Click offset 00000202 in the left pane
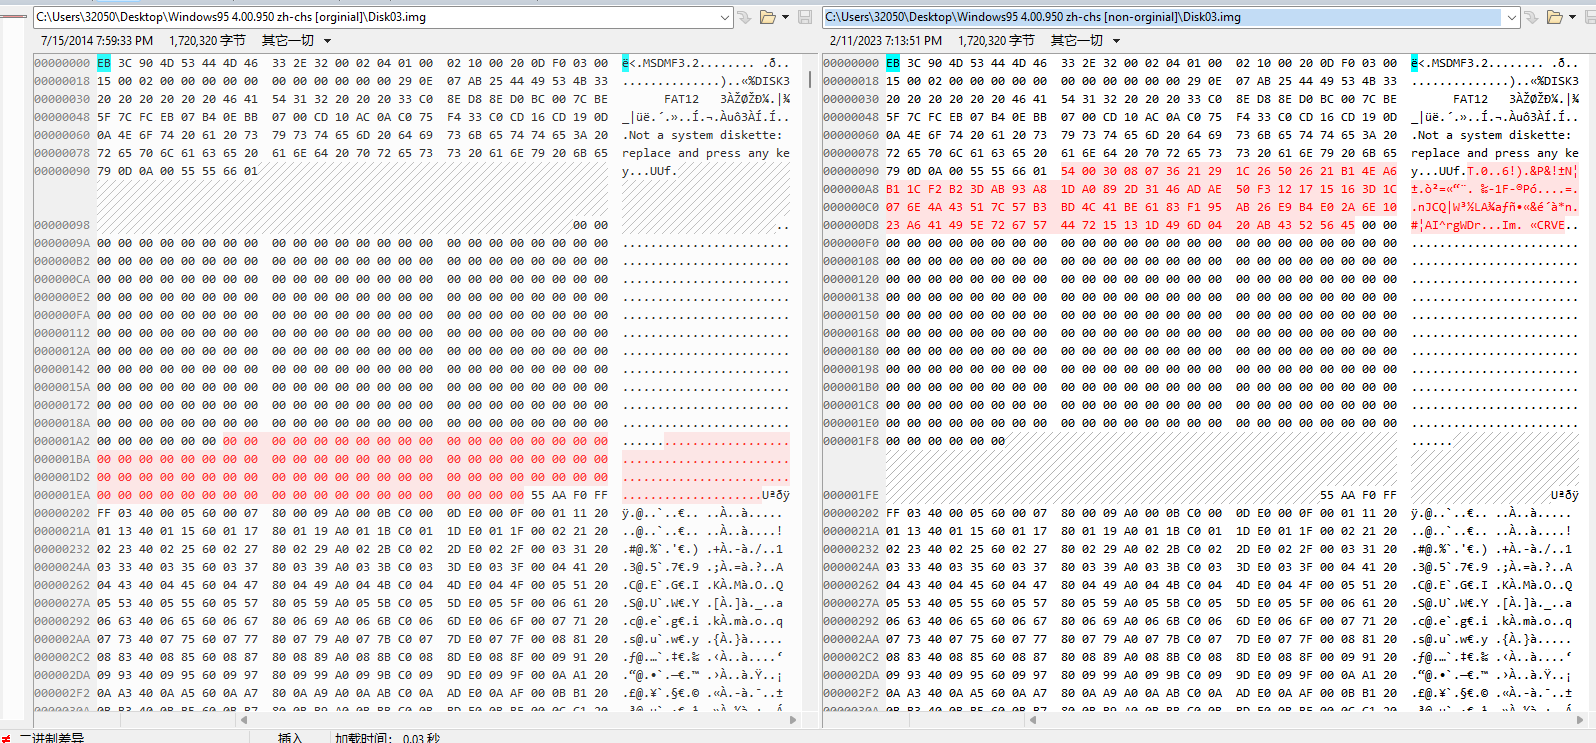The height and width of the screenshot is (743, 1596). [x=62, y=513]
